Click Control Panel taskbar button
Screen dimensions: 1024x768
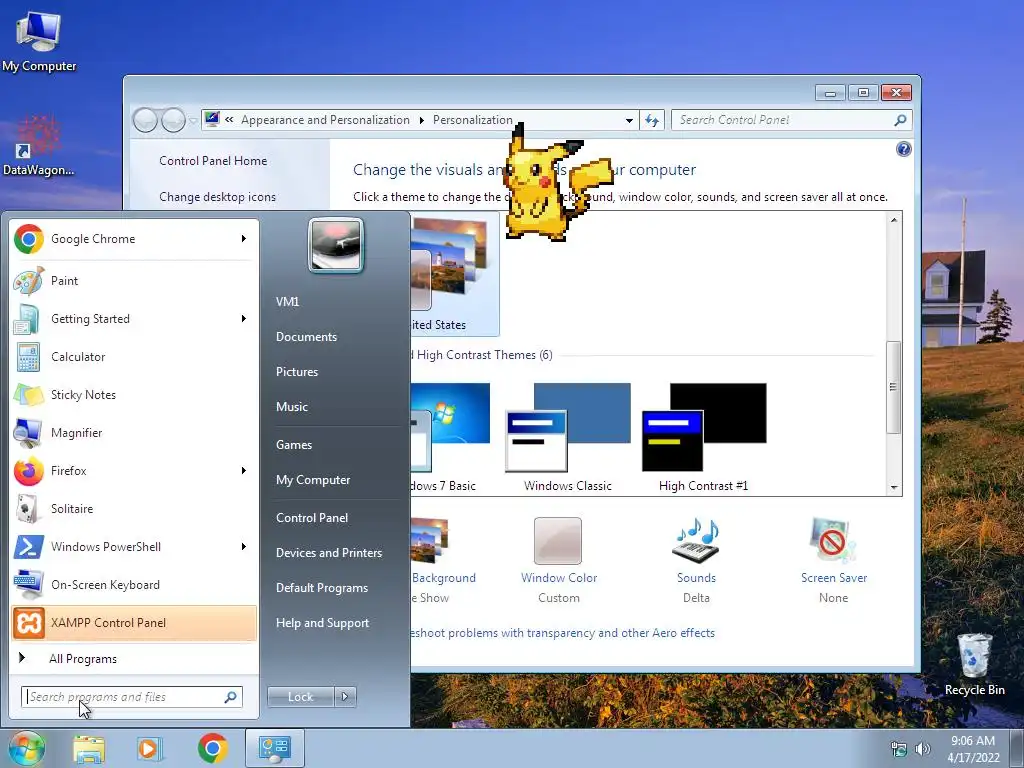pyautogui.click(x=275, y=748)
